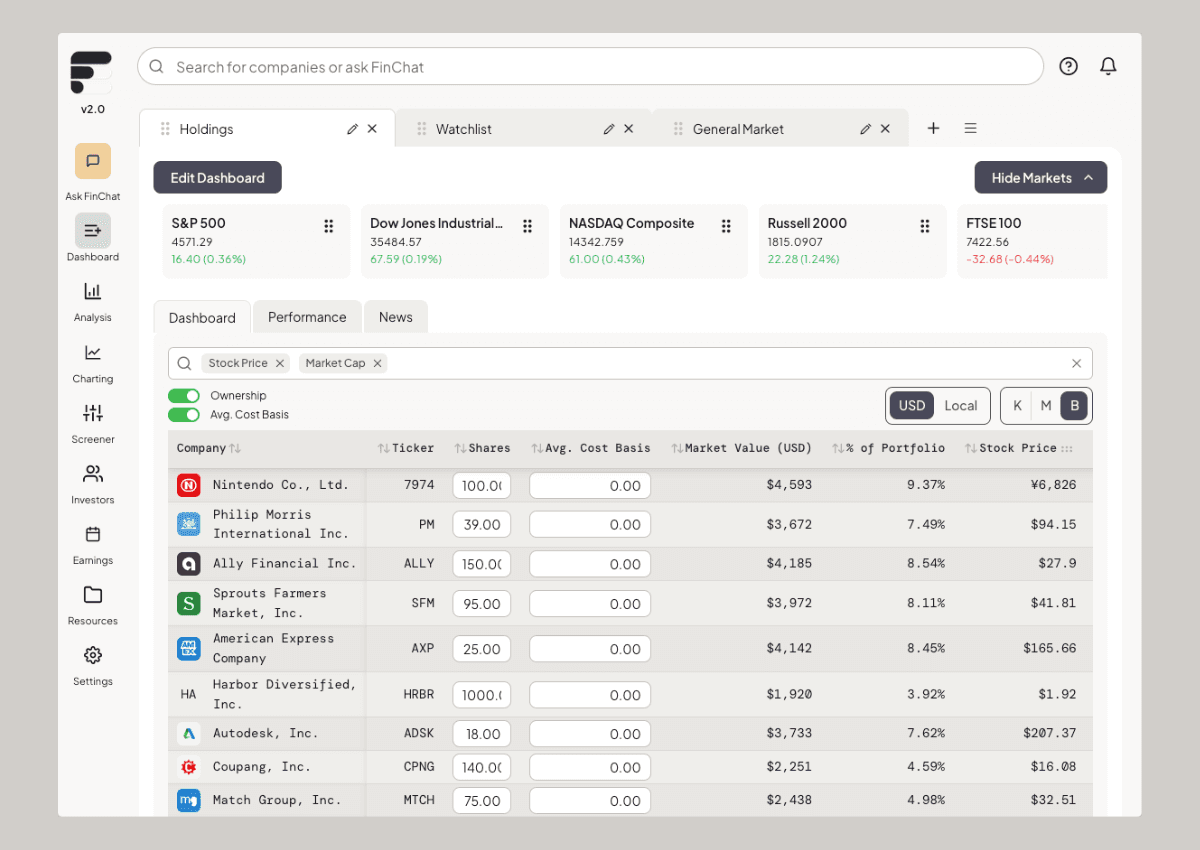
Task: Open Settings gear in sidebar
Action: pyautogui.click(x=92, y=655)
